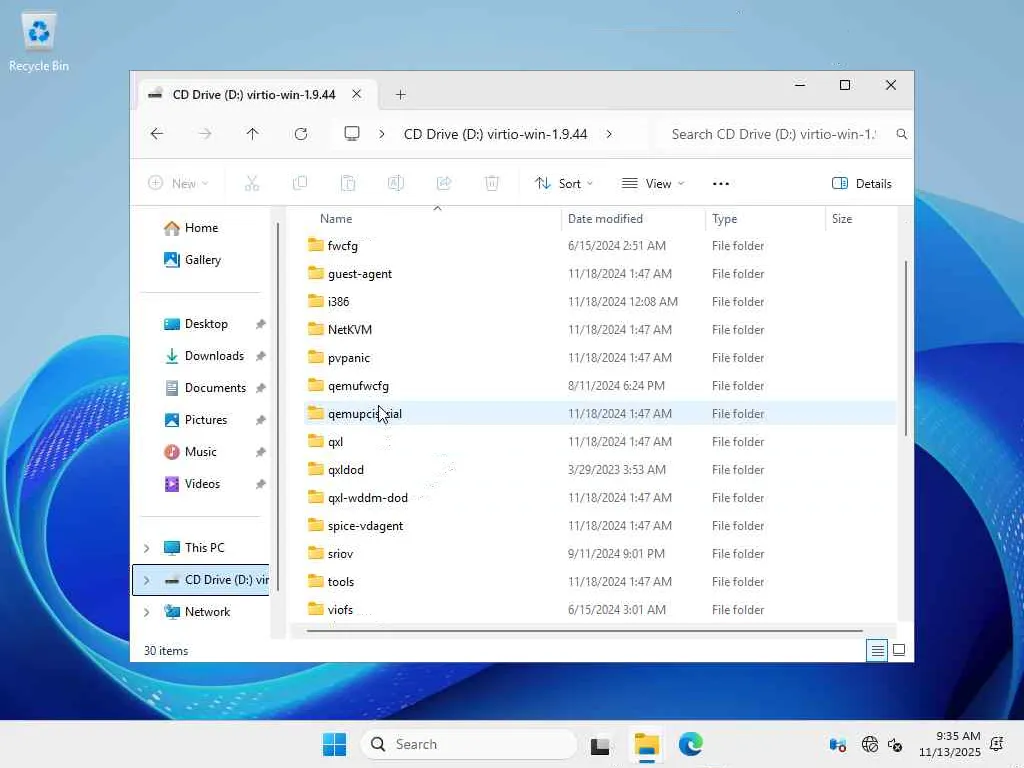Viewport: 1024px width, 768px height.
Task: Unpin Desktop using its pin icon
Action: point(261,324)
